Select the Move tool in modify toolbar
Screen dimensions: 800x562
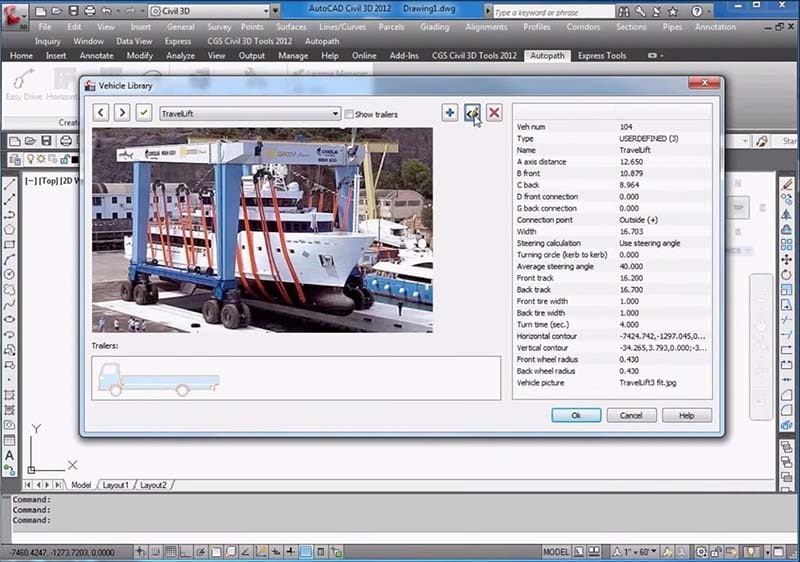(786, 260)
